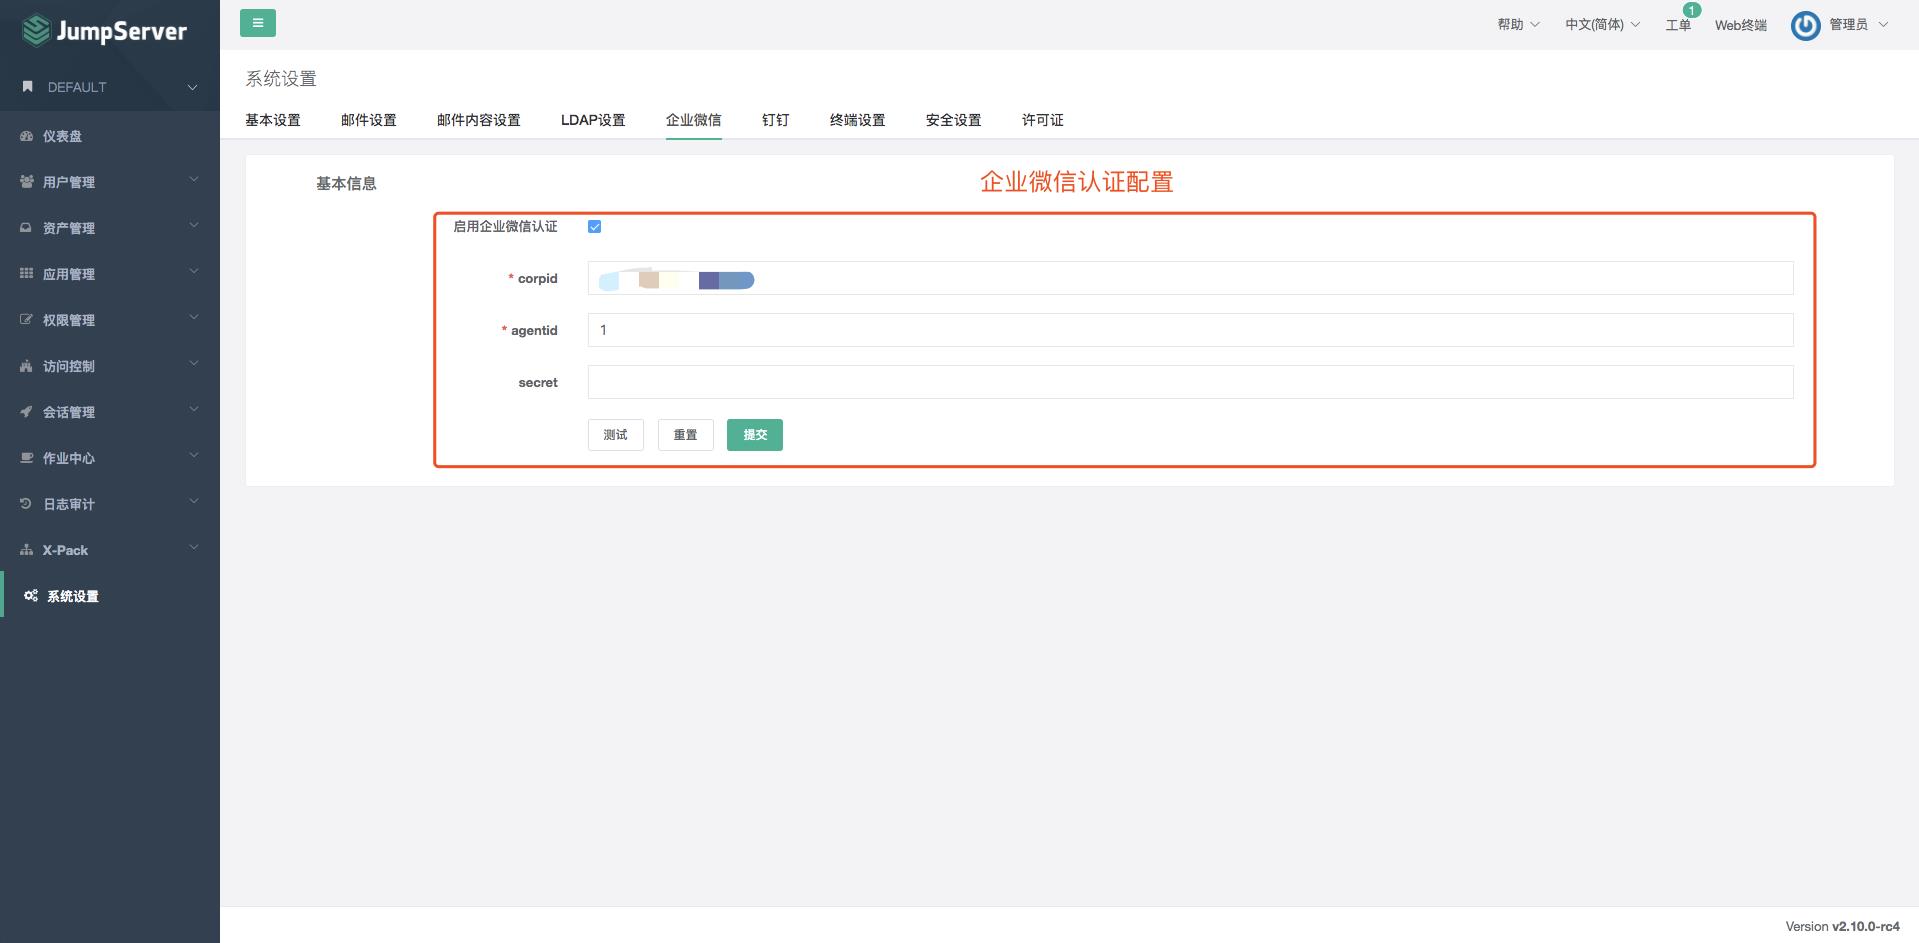Expand the DEFAULT organization dropdown

(192, 87)
